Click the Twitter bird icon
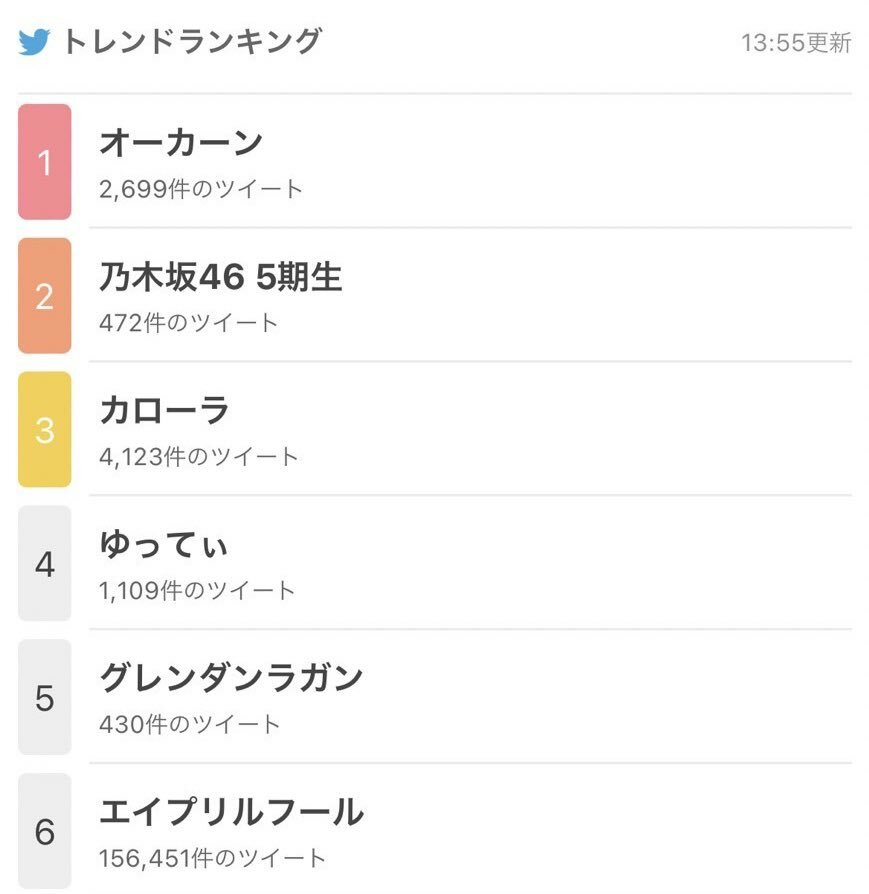Screen dimensions: 869x894 point(34,42)
